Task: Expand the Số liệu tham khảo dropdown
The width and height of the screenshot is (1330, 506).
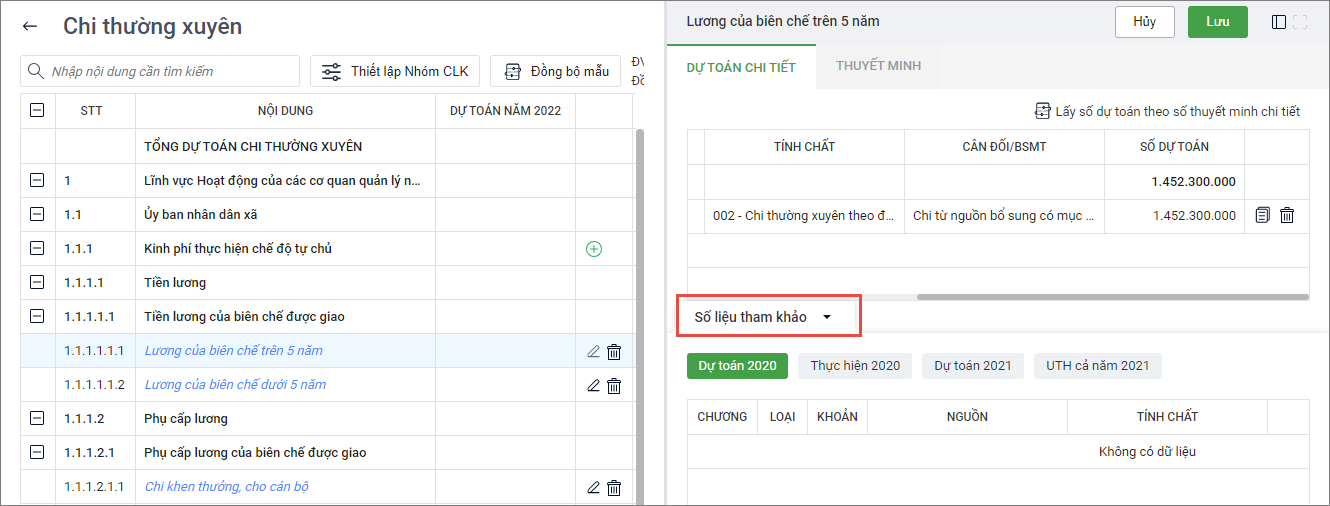Action: (827, 317)
